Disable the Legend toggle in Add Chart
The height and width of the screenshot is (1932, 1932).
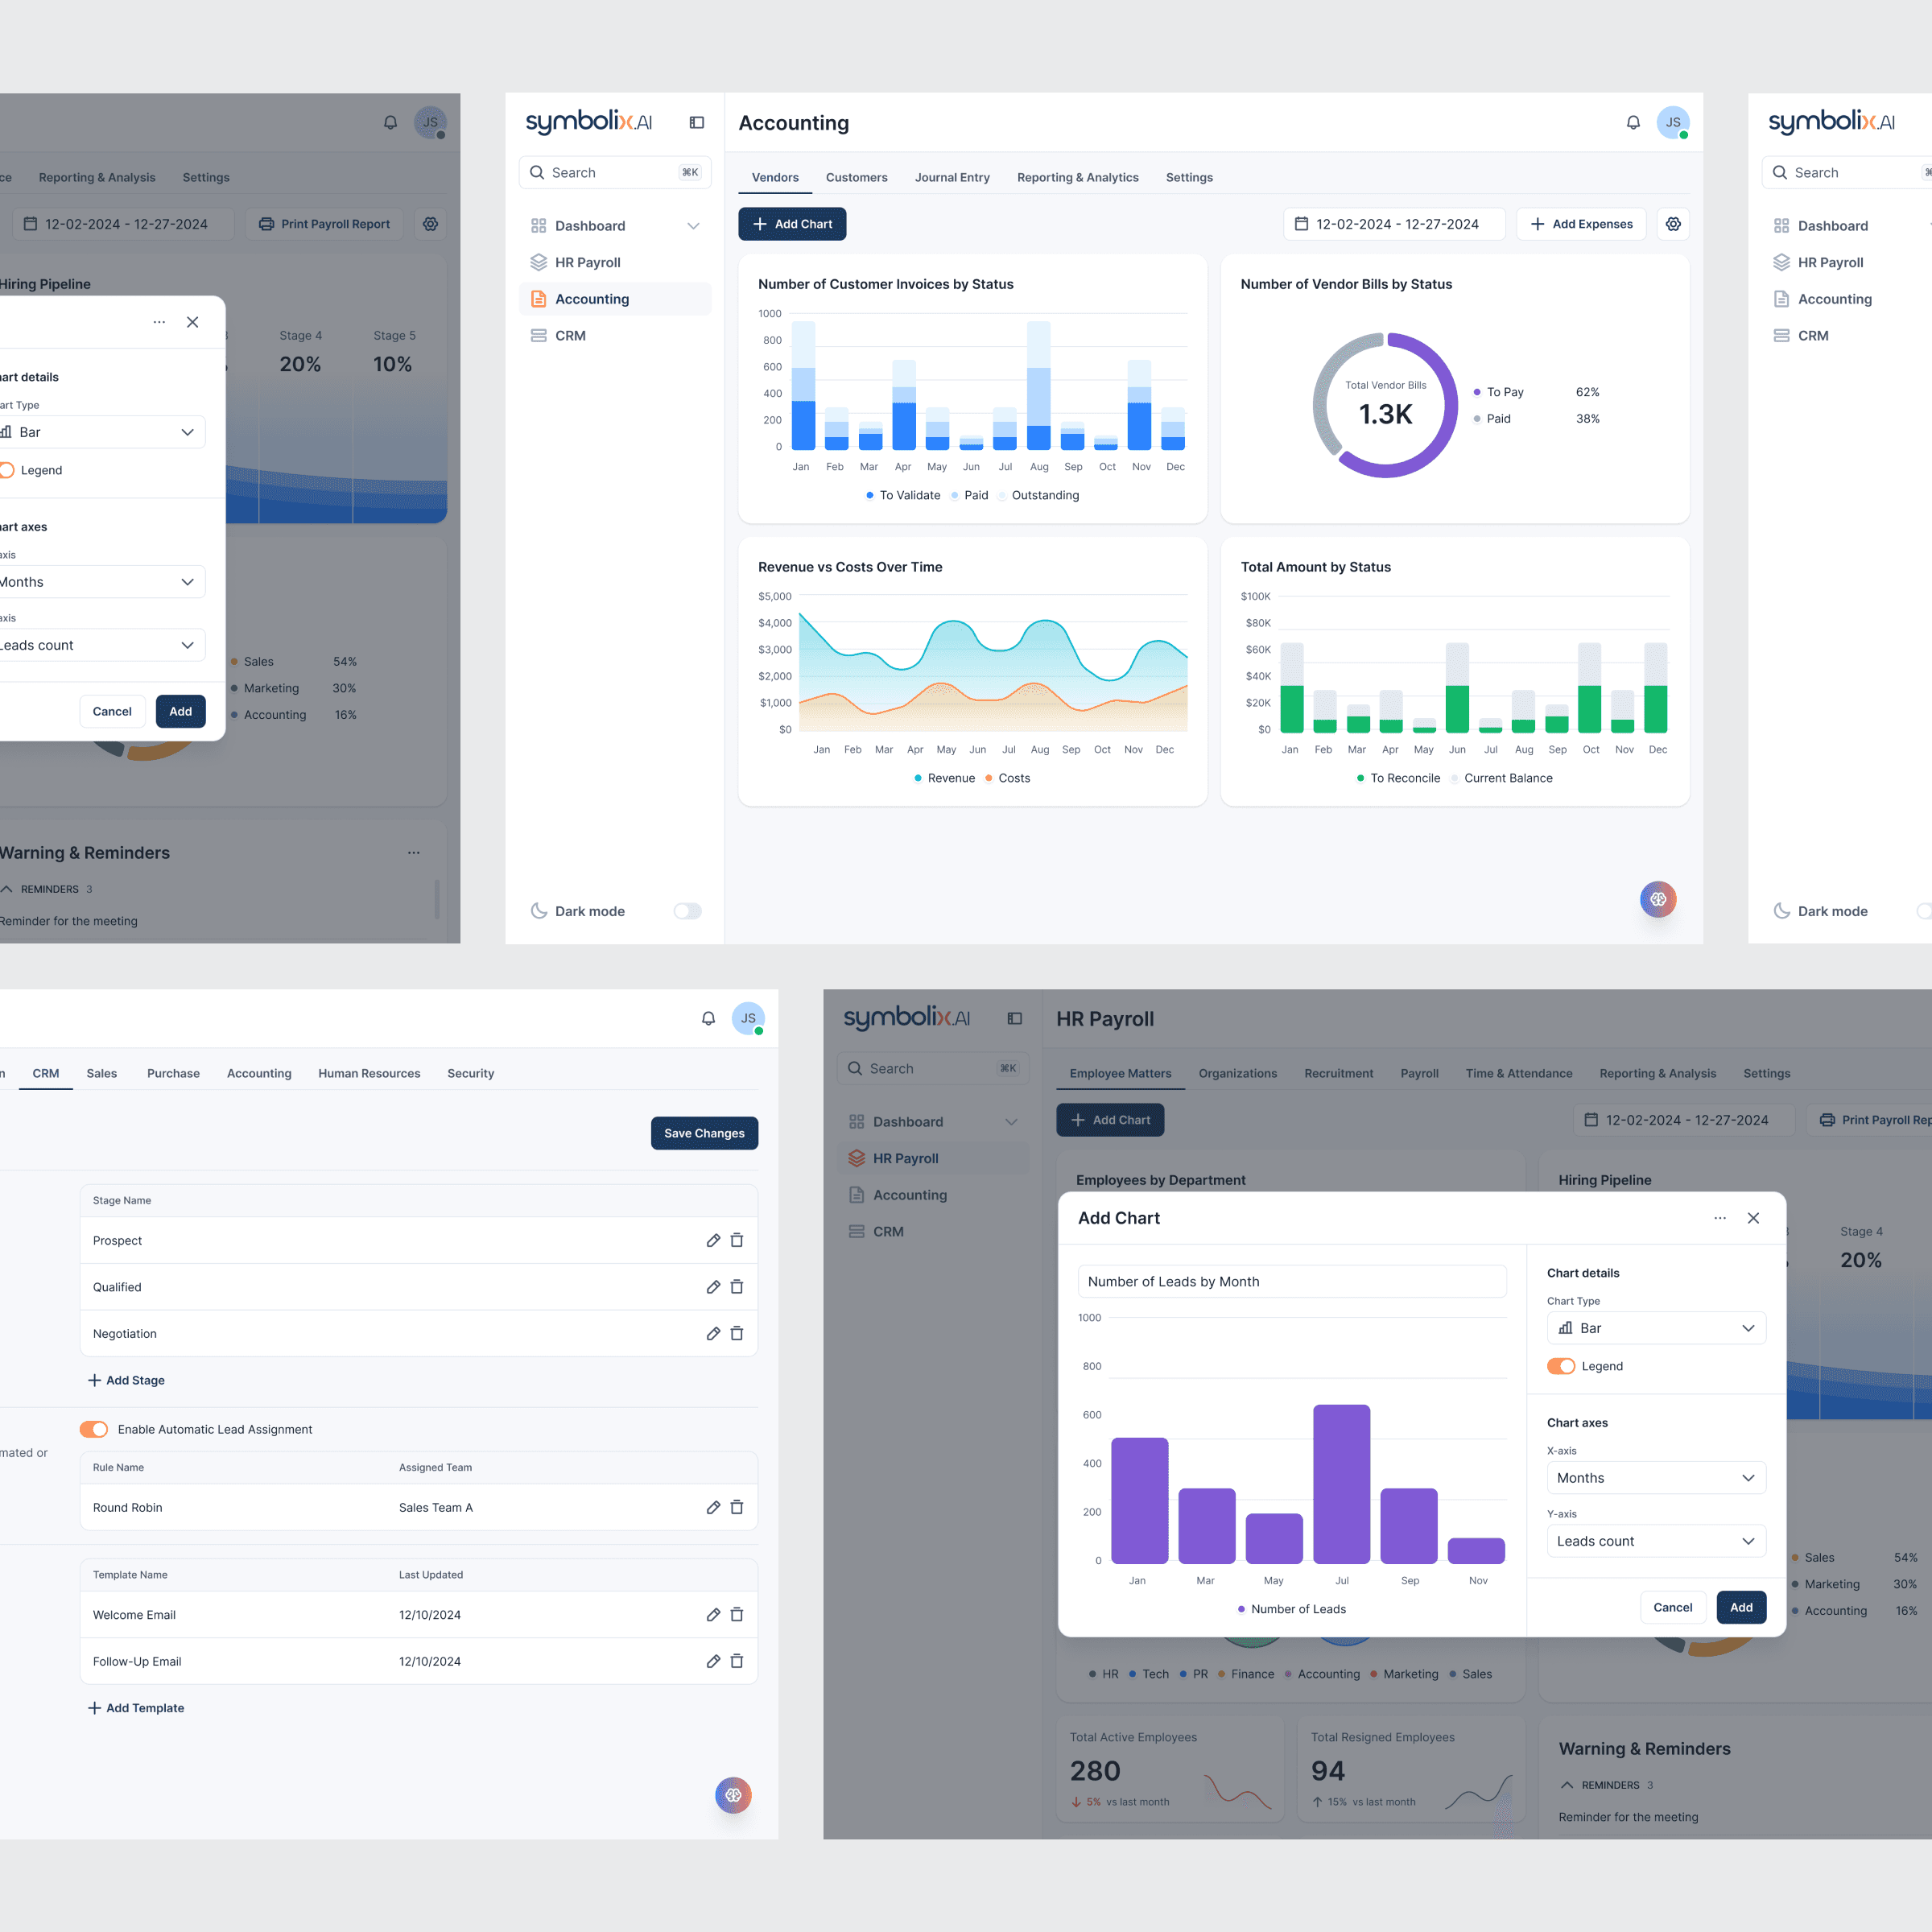tap(1560, 1366)
